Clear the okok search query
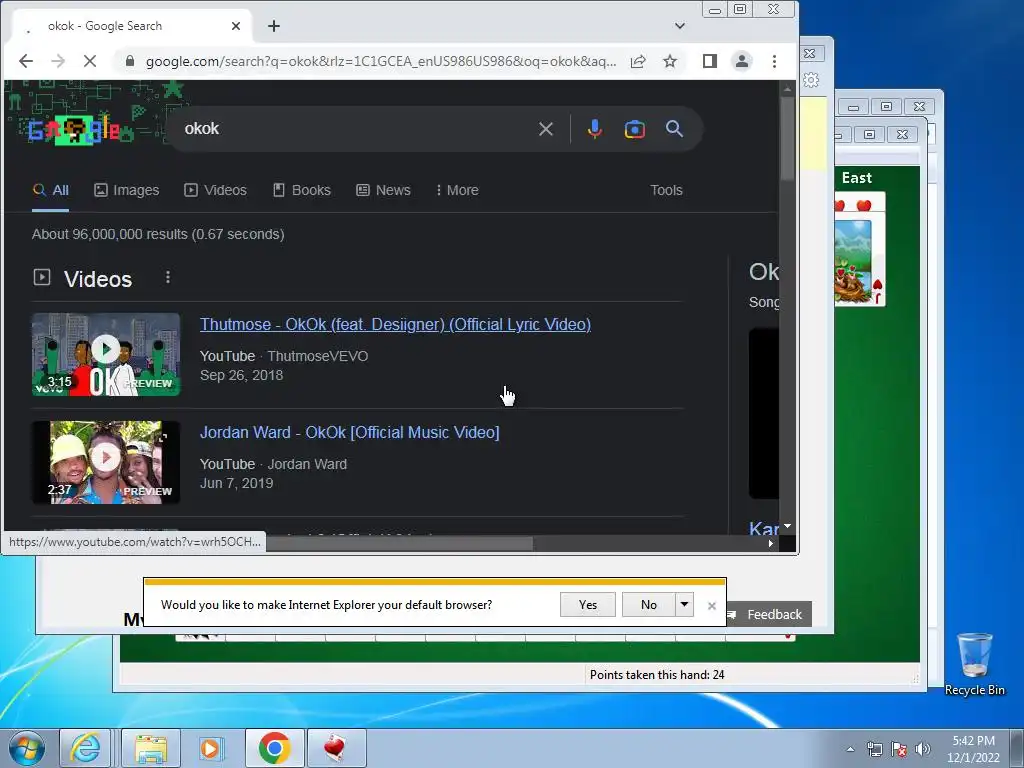 click(545, 129)
